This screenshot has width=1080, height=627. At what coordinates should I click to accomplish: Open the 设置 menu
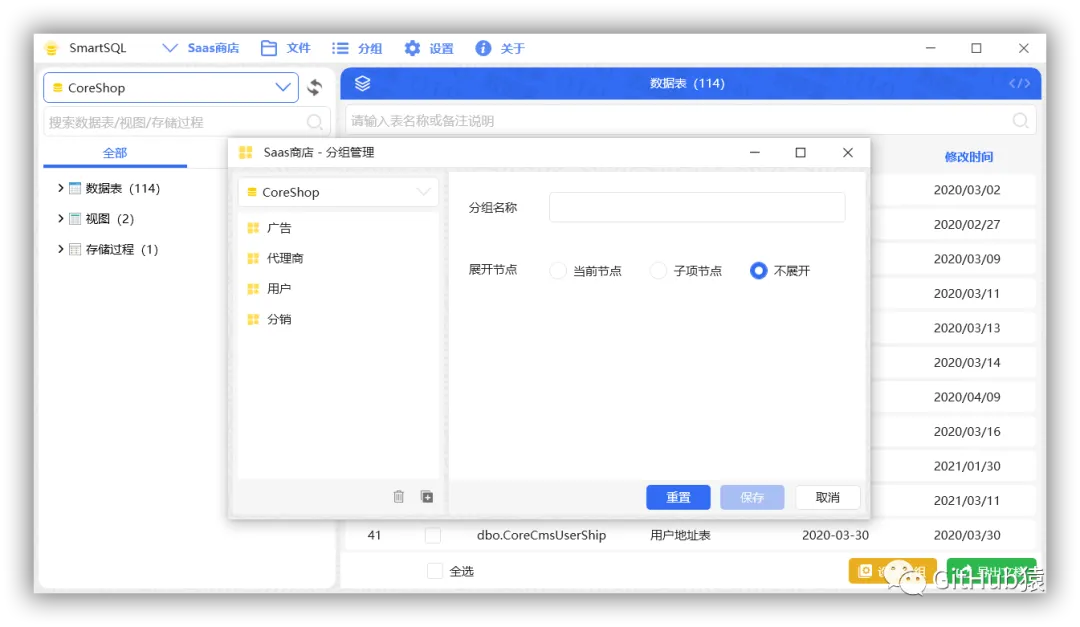(429, 48)
